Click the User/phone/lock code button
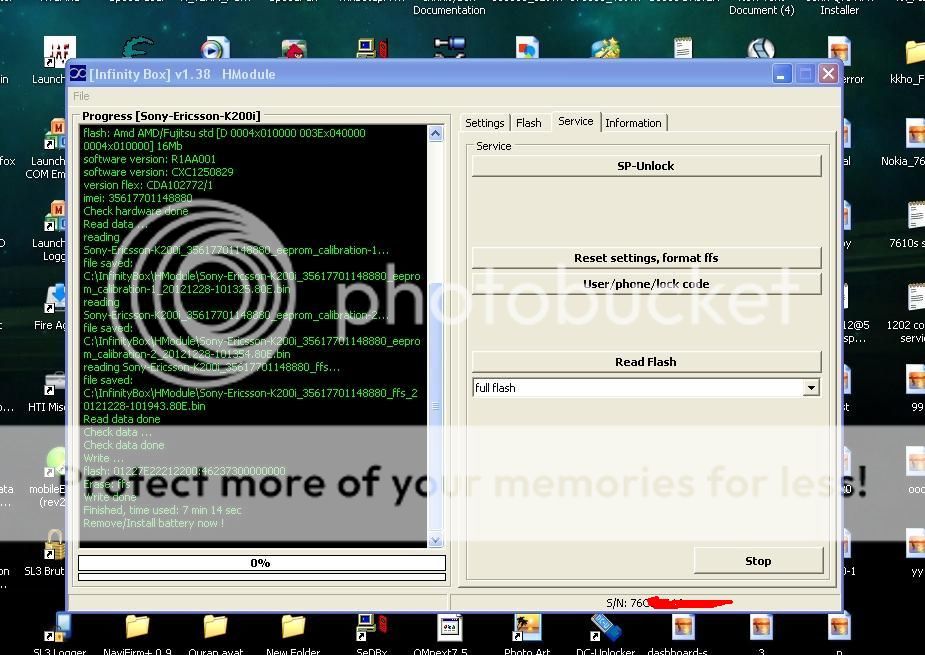 [646, 284]
